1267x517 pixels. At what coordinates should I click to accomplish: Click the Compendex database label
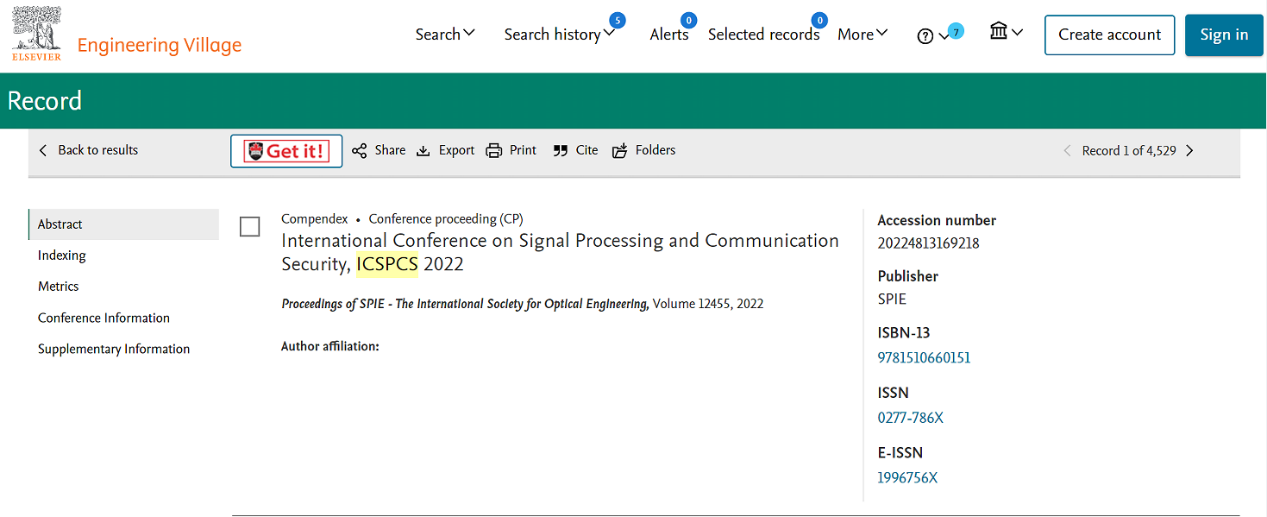click(x=314, y=218)
